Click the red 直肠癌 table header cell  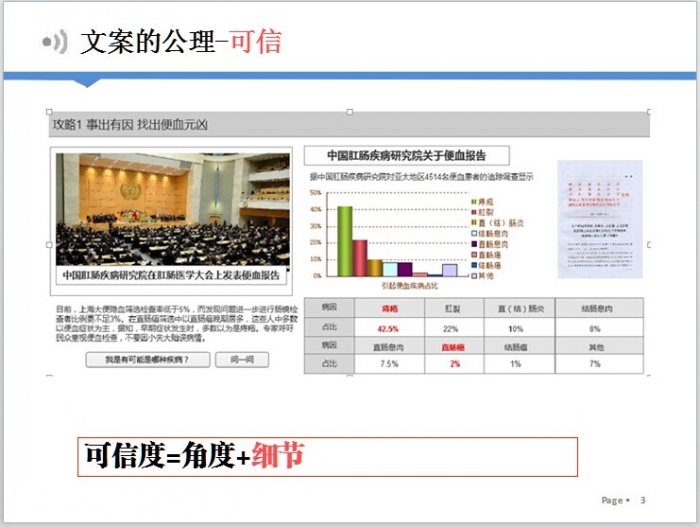point(455,346)
